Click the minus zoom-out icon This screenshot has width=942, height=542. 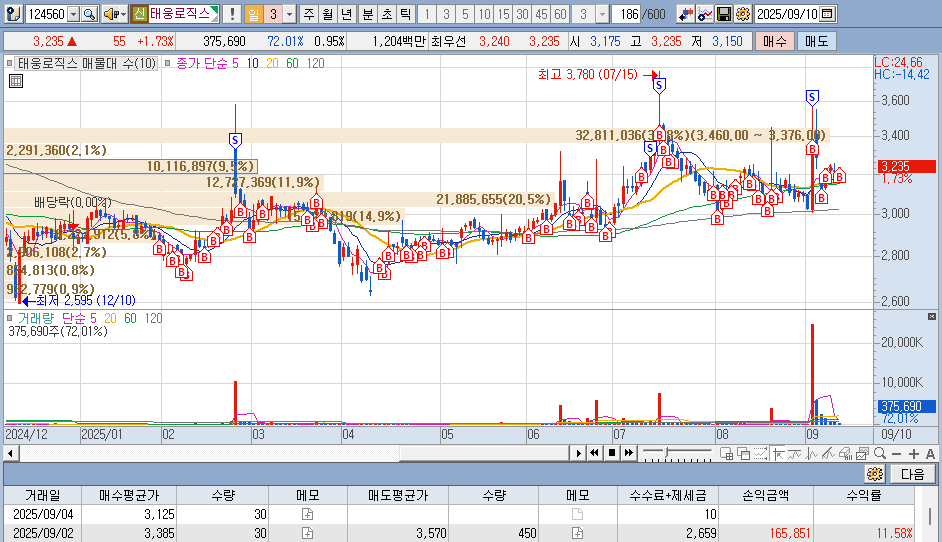(897, 454)
